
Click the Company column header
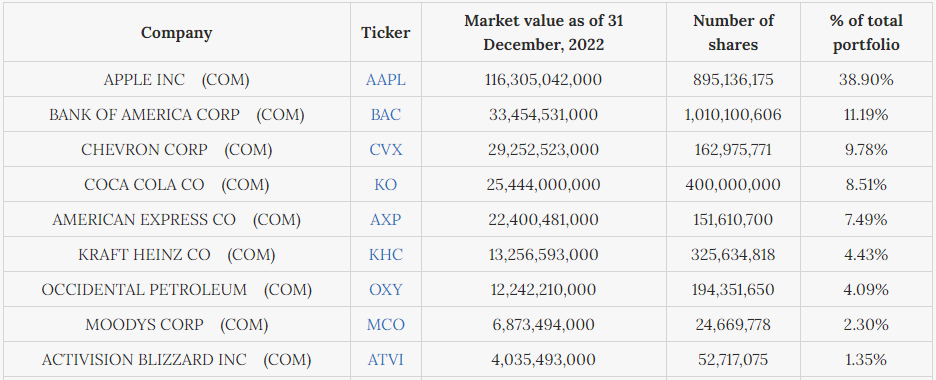coord(177,32)
